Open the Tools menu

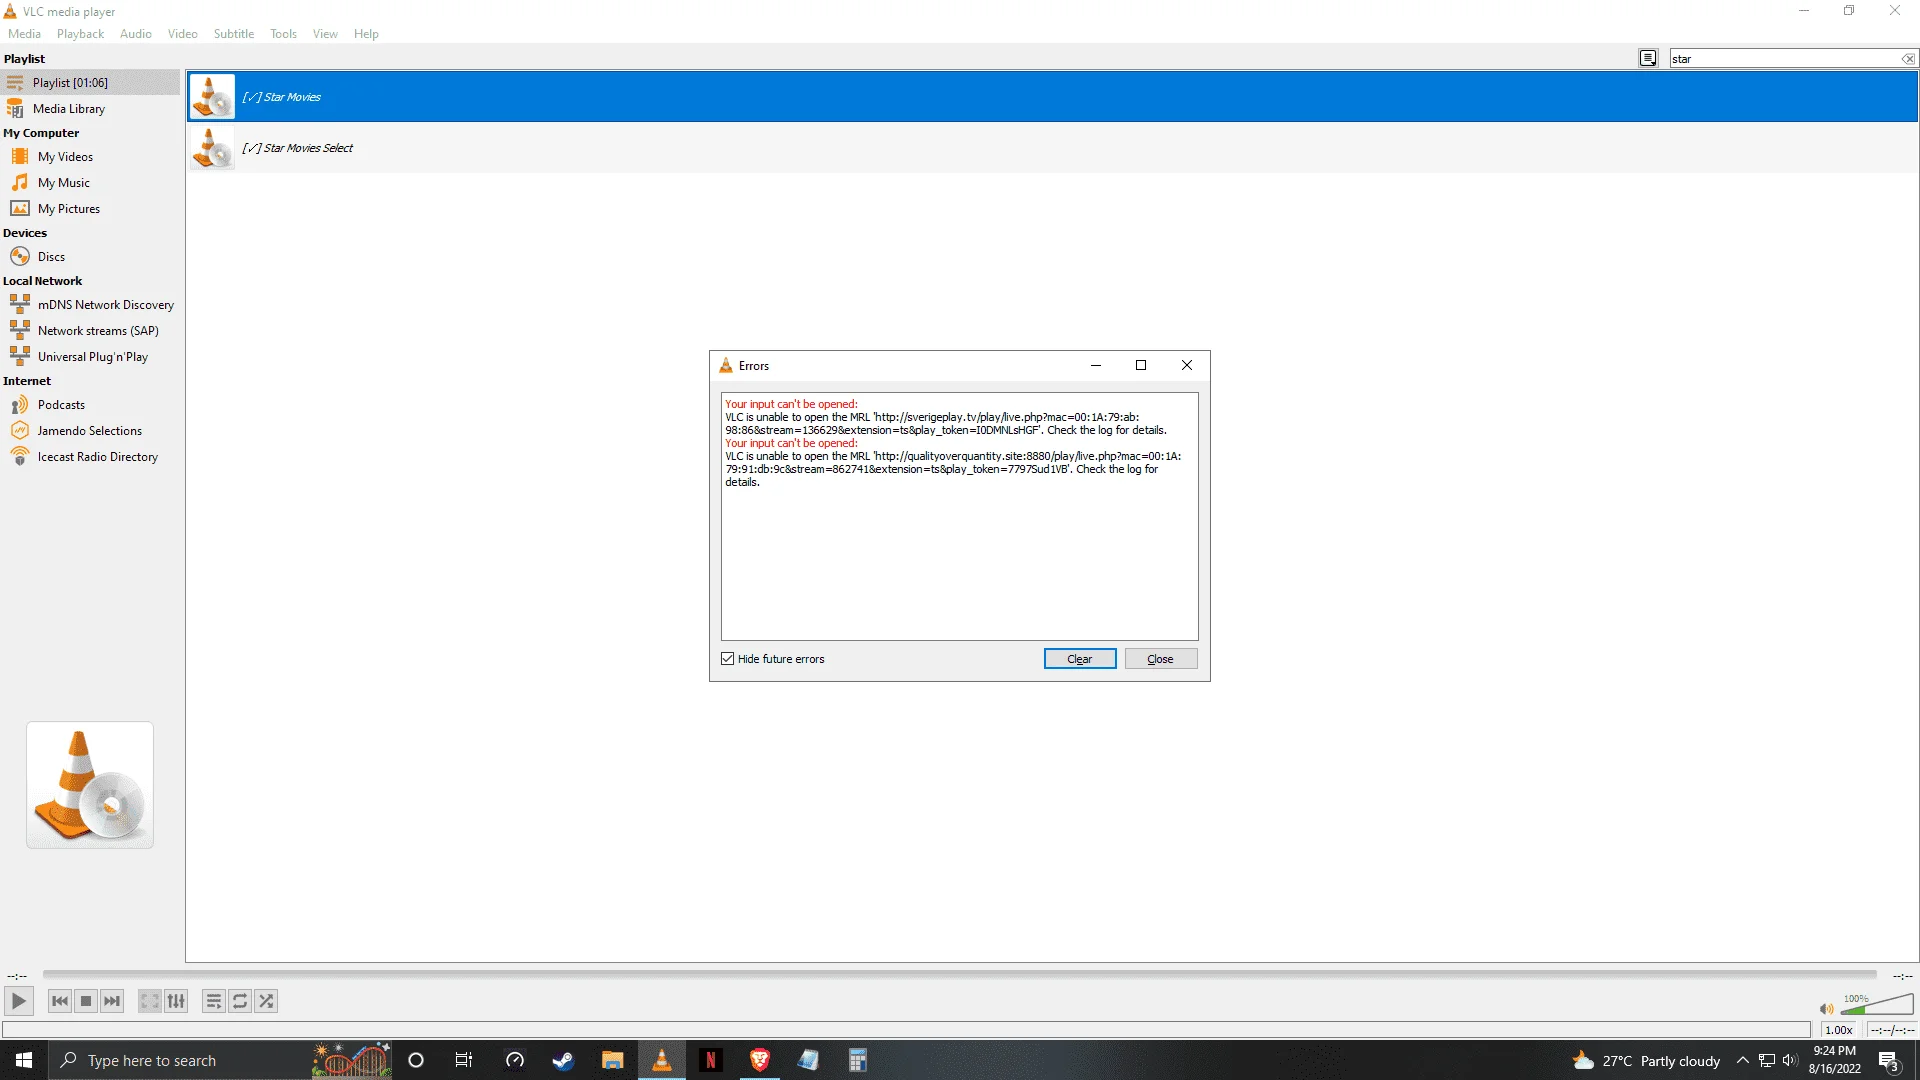coord(283,34)
